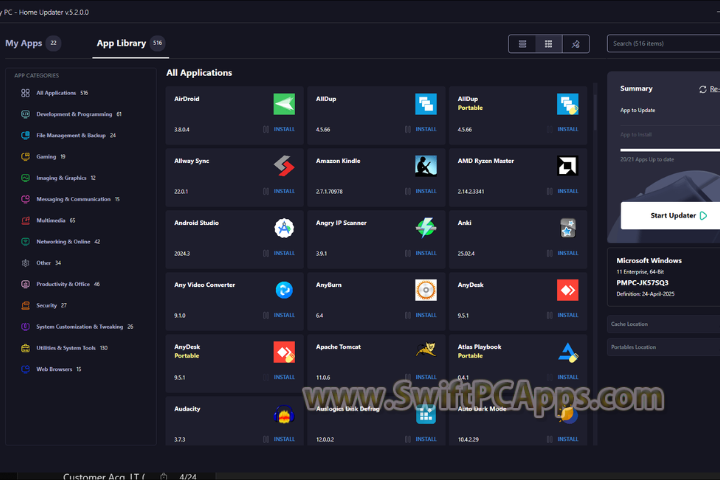Image resolution: width=720 pixels, height=480 pixels.
Task: Click INSTALL on the Apache Tomcat card
Action: point(426,378)
